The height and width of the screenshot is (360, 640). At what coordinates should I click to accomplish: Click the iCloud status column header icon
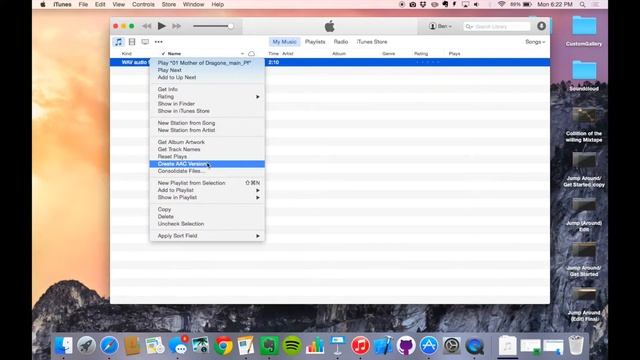coord(251,53)
